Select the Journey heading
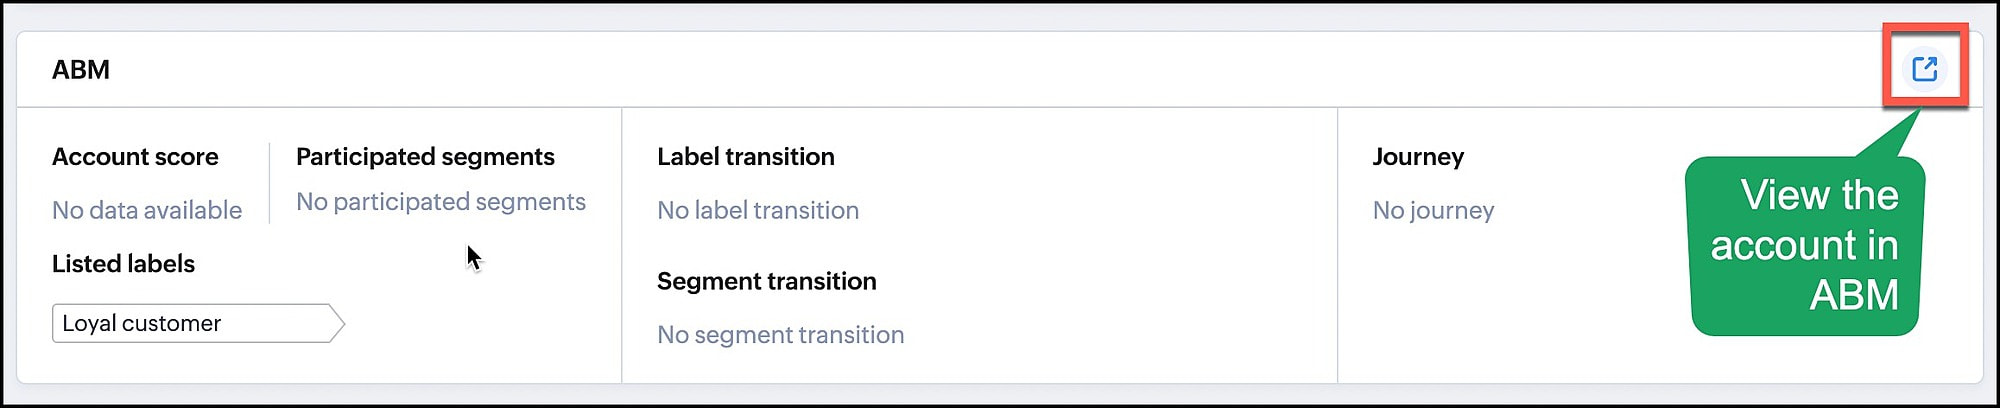2000x408 pixels. click(1418, 157)
